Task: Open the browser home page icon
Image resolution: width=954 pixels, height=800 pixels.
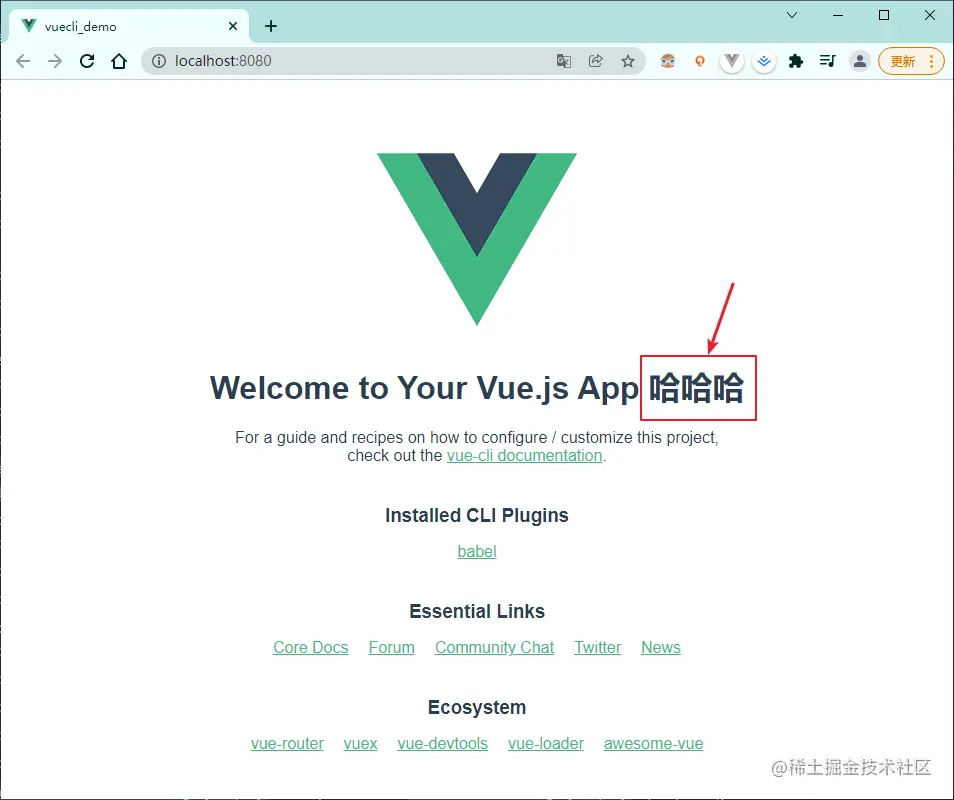Action: (119, 61)
